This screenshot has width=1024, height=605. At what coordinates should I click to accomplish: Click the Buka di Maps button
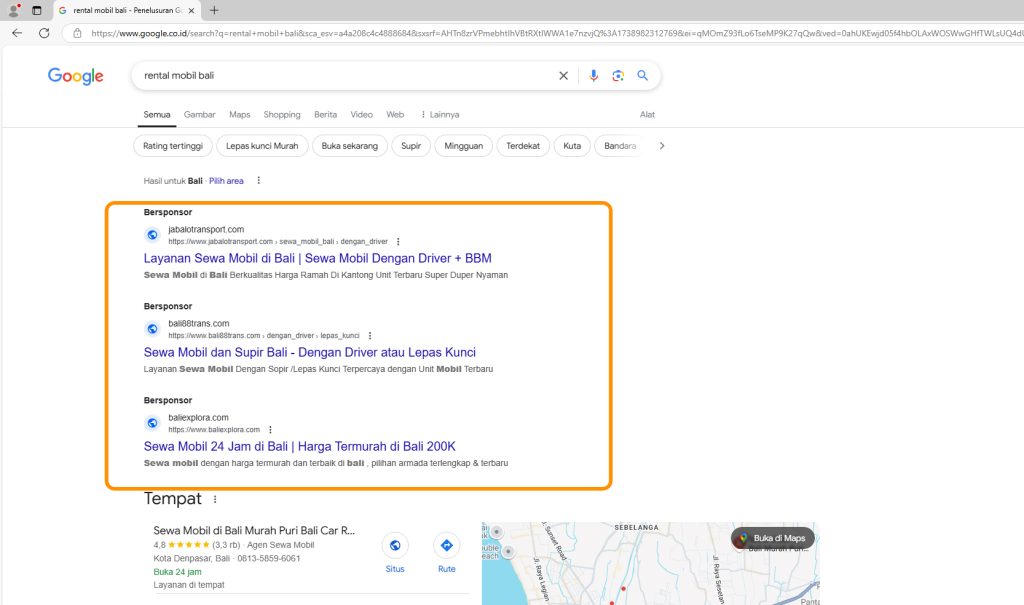coord(772,538)
